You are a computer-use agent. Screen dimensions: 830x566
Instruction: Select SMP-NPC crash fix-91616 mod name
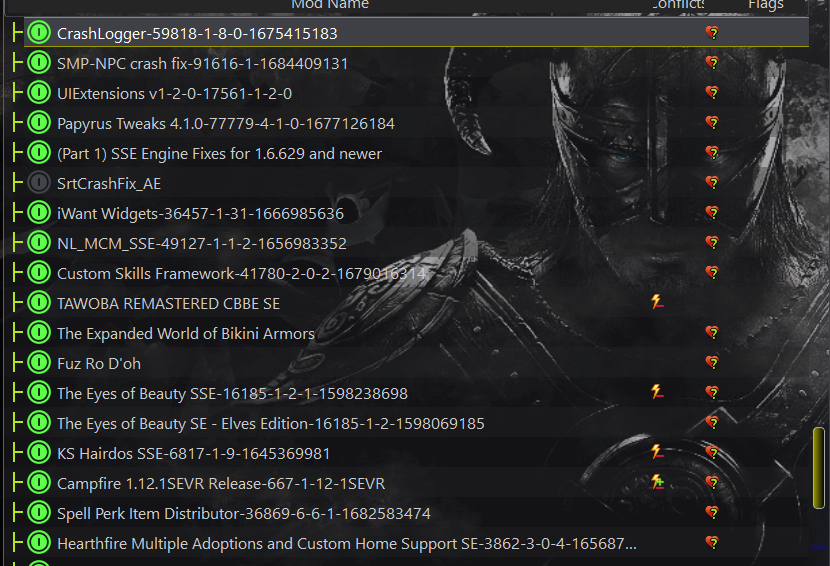coord(202,64)
